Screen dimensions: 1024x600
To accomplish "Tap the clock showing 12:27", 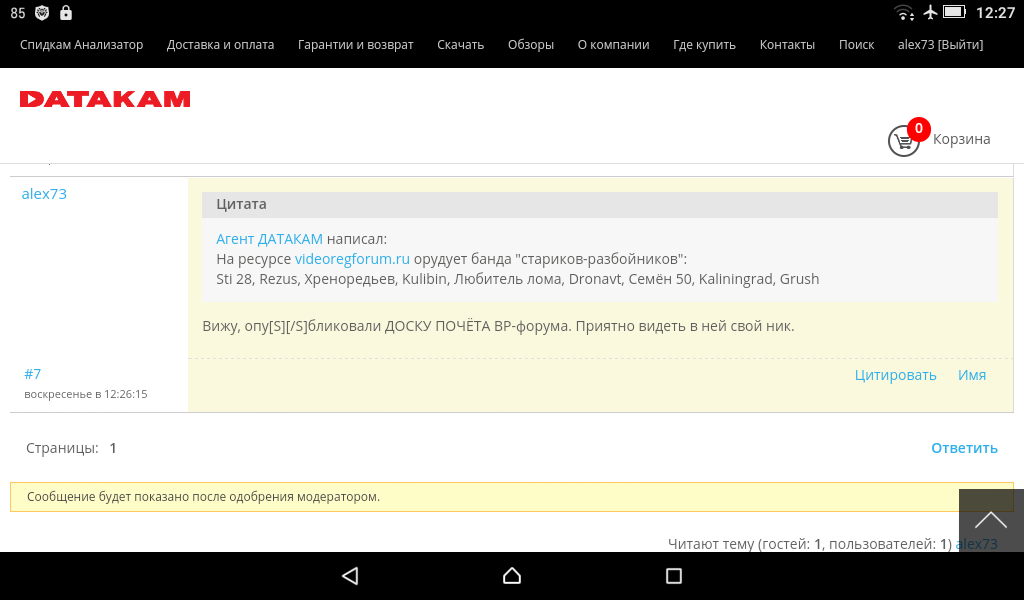I will point(995,13).
